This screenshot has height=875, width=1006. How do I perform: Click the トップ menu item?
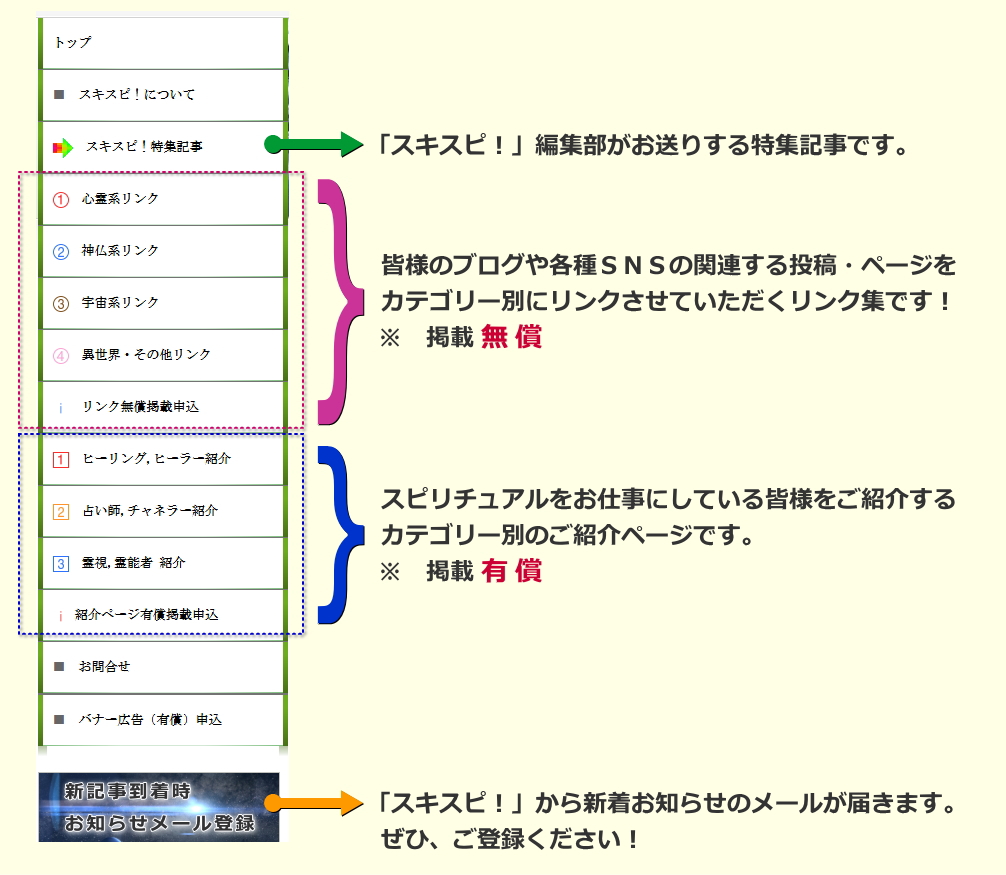click(73, 43)
